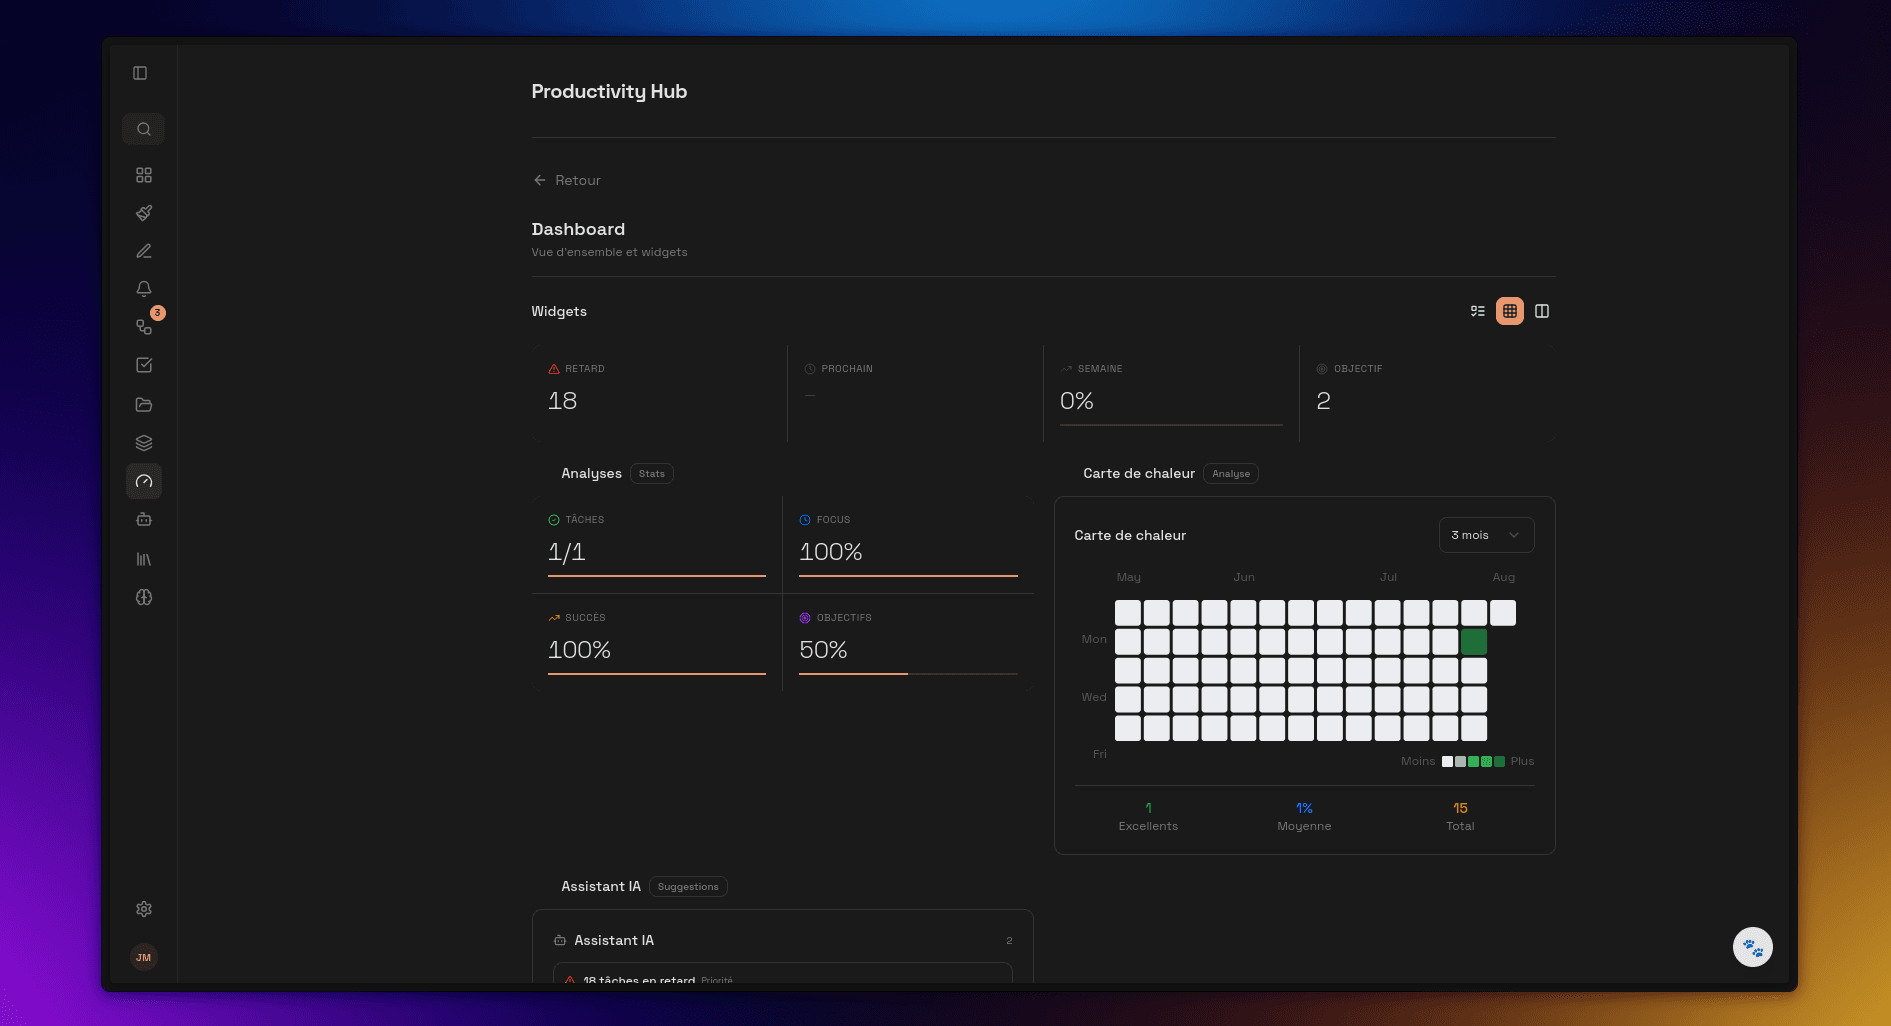
Task: Go back with the Retour link
Action: click(x=567, y=180)
